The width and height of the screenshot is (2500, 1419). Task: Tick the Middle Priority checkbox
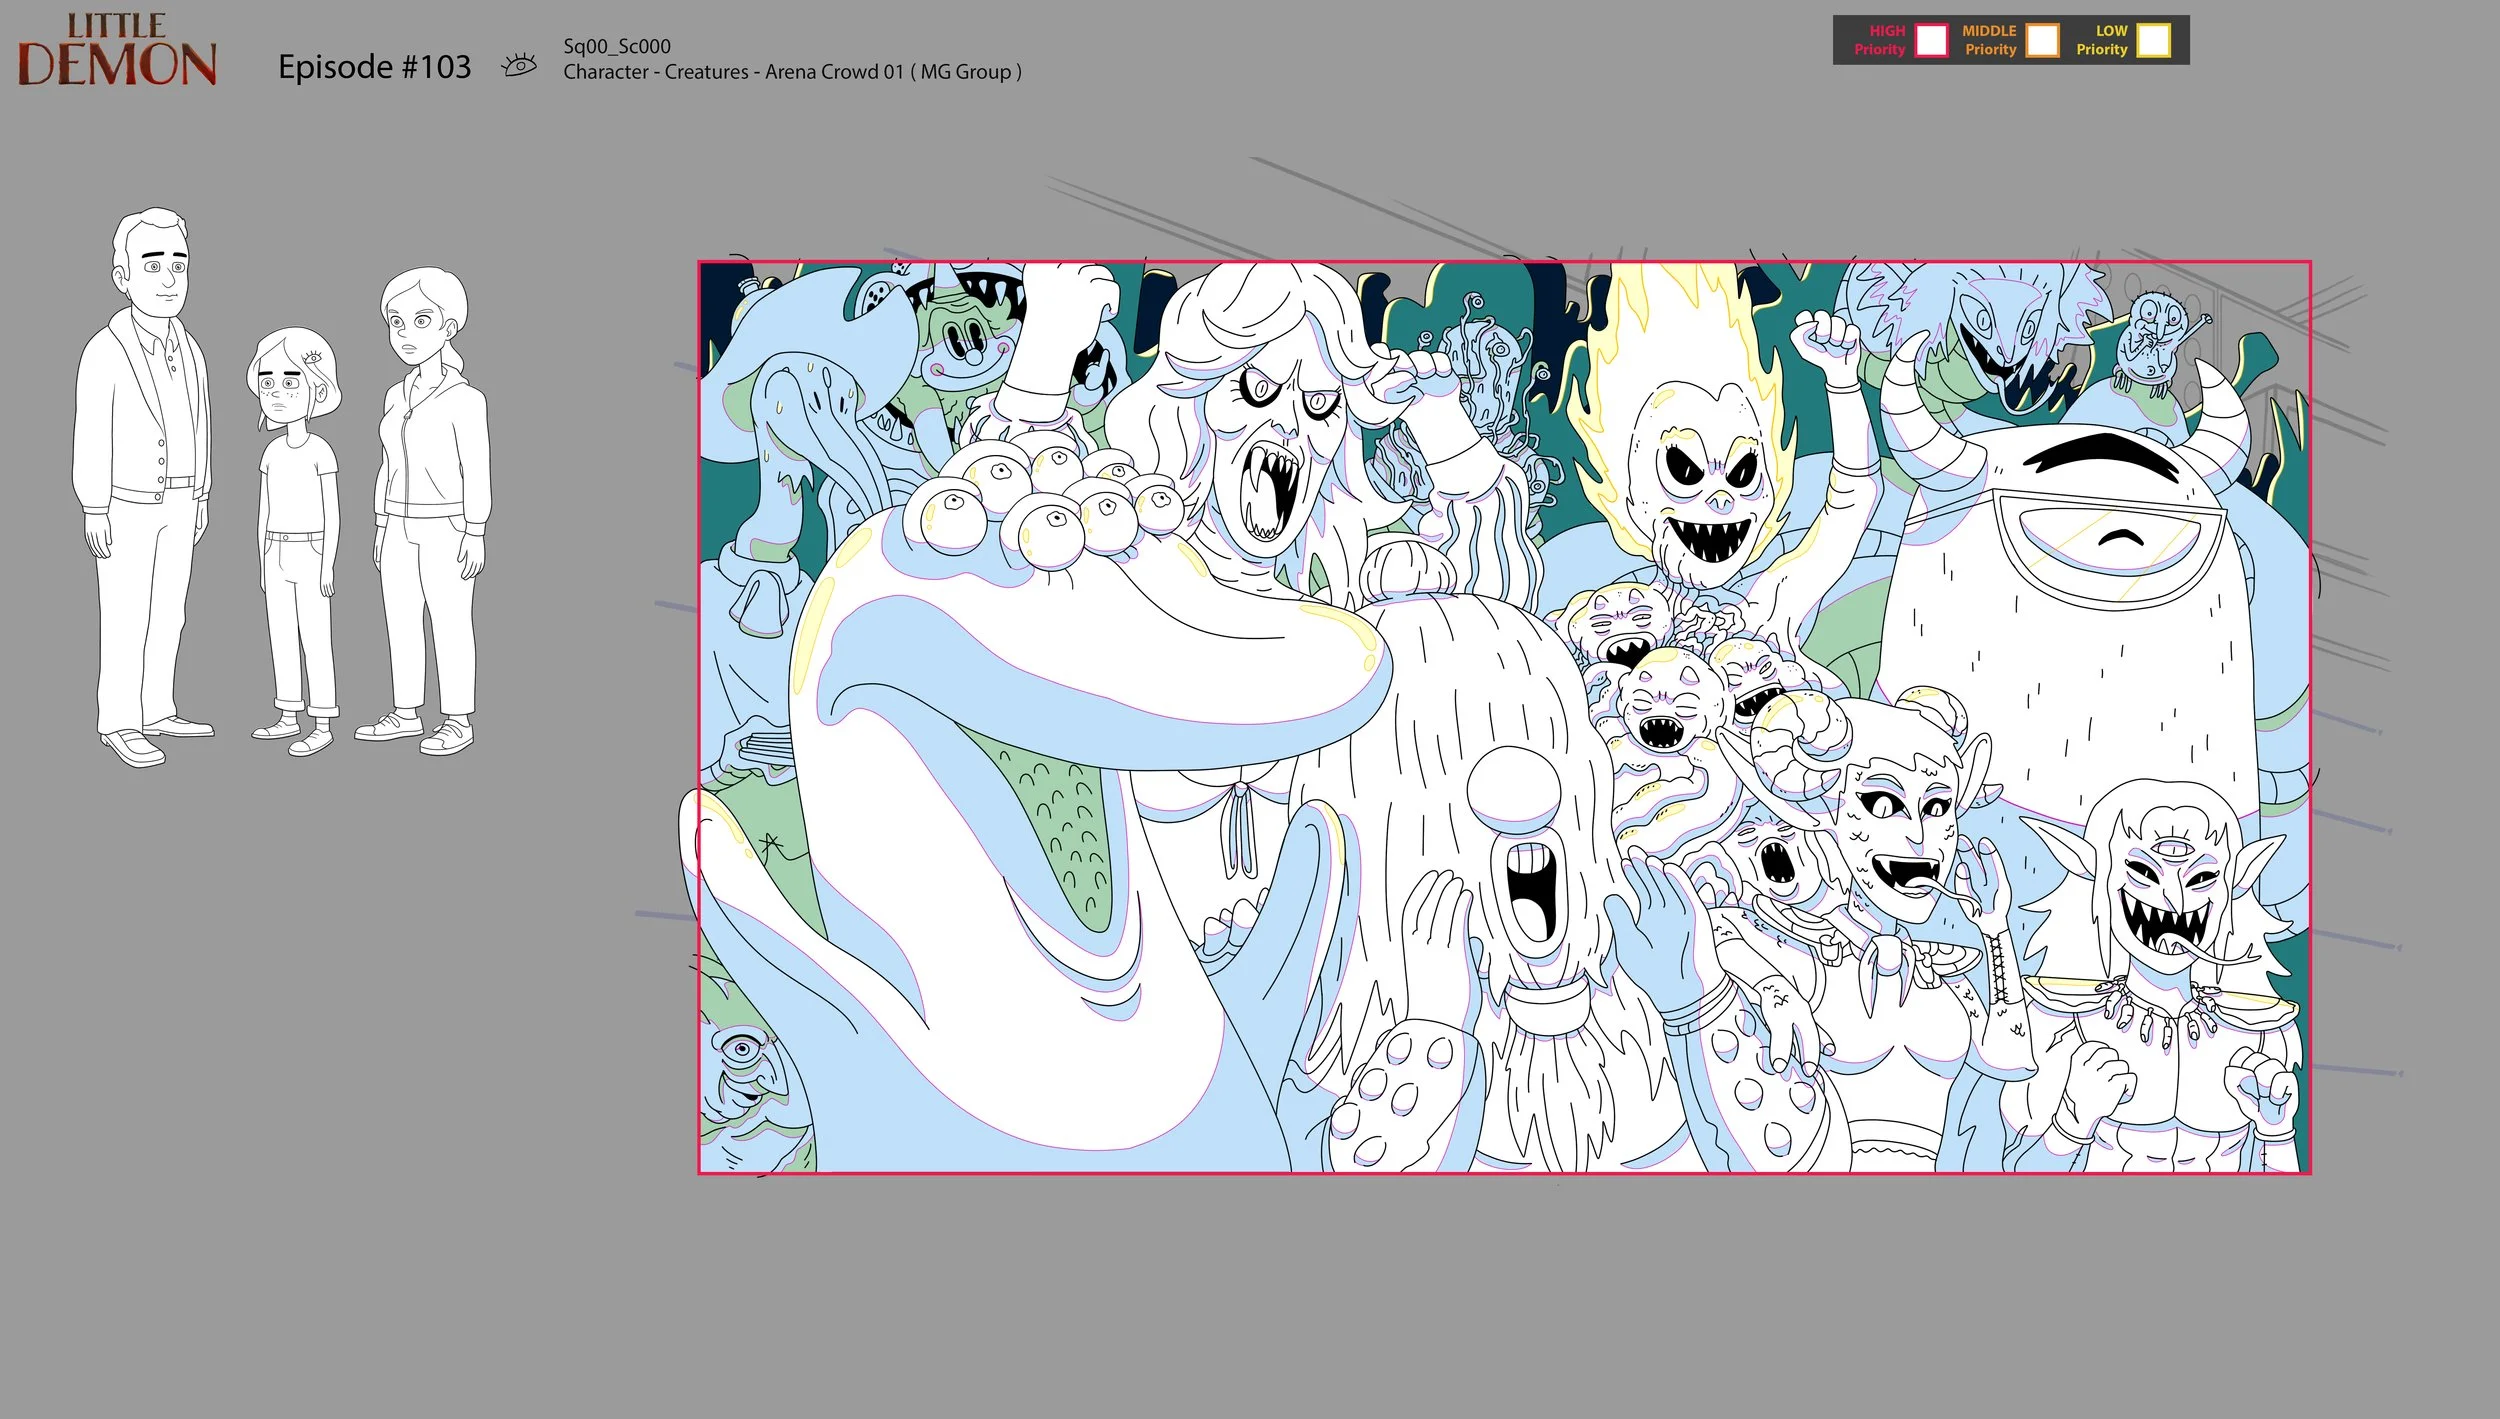tap(2042, 40)
